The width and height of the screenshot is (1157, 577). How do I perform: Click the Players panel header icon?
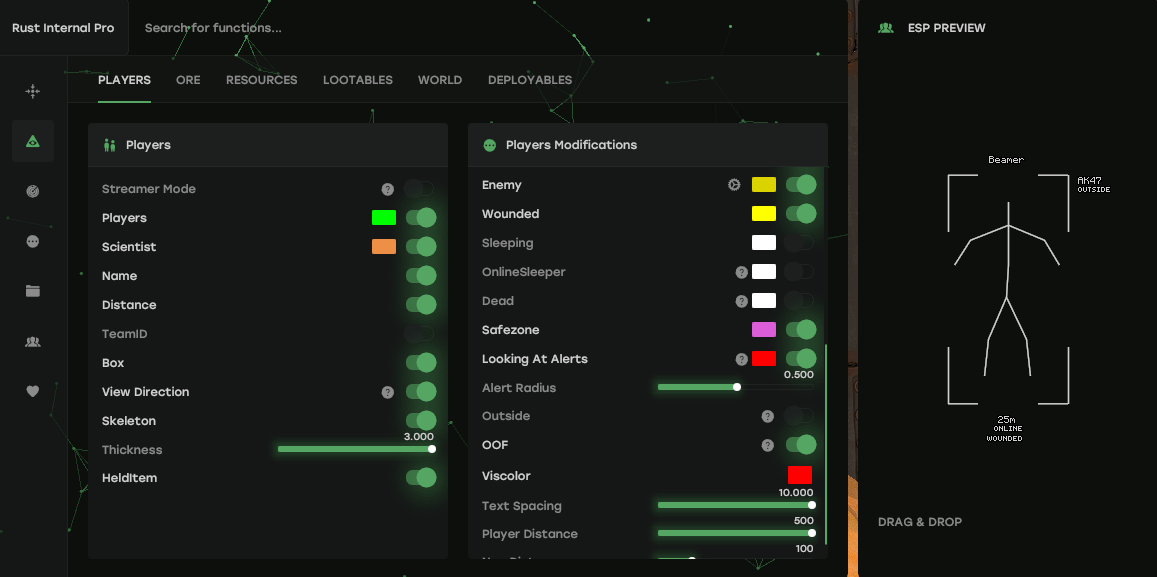(110, 145)
